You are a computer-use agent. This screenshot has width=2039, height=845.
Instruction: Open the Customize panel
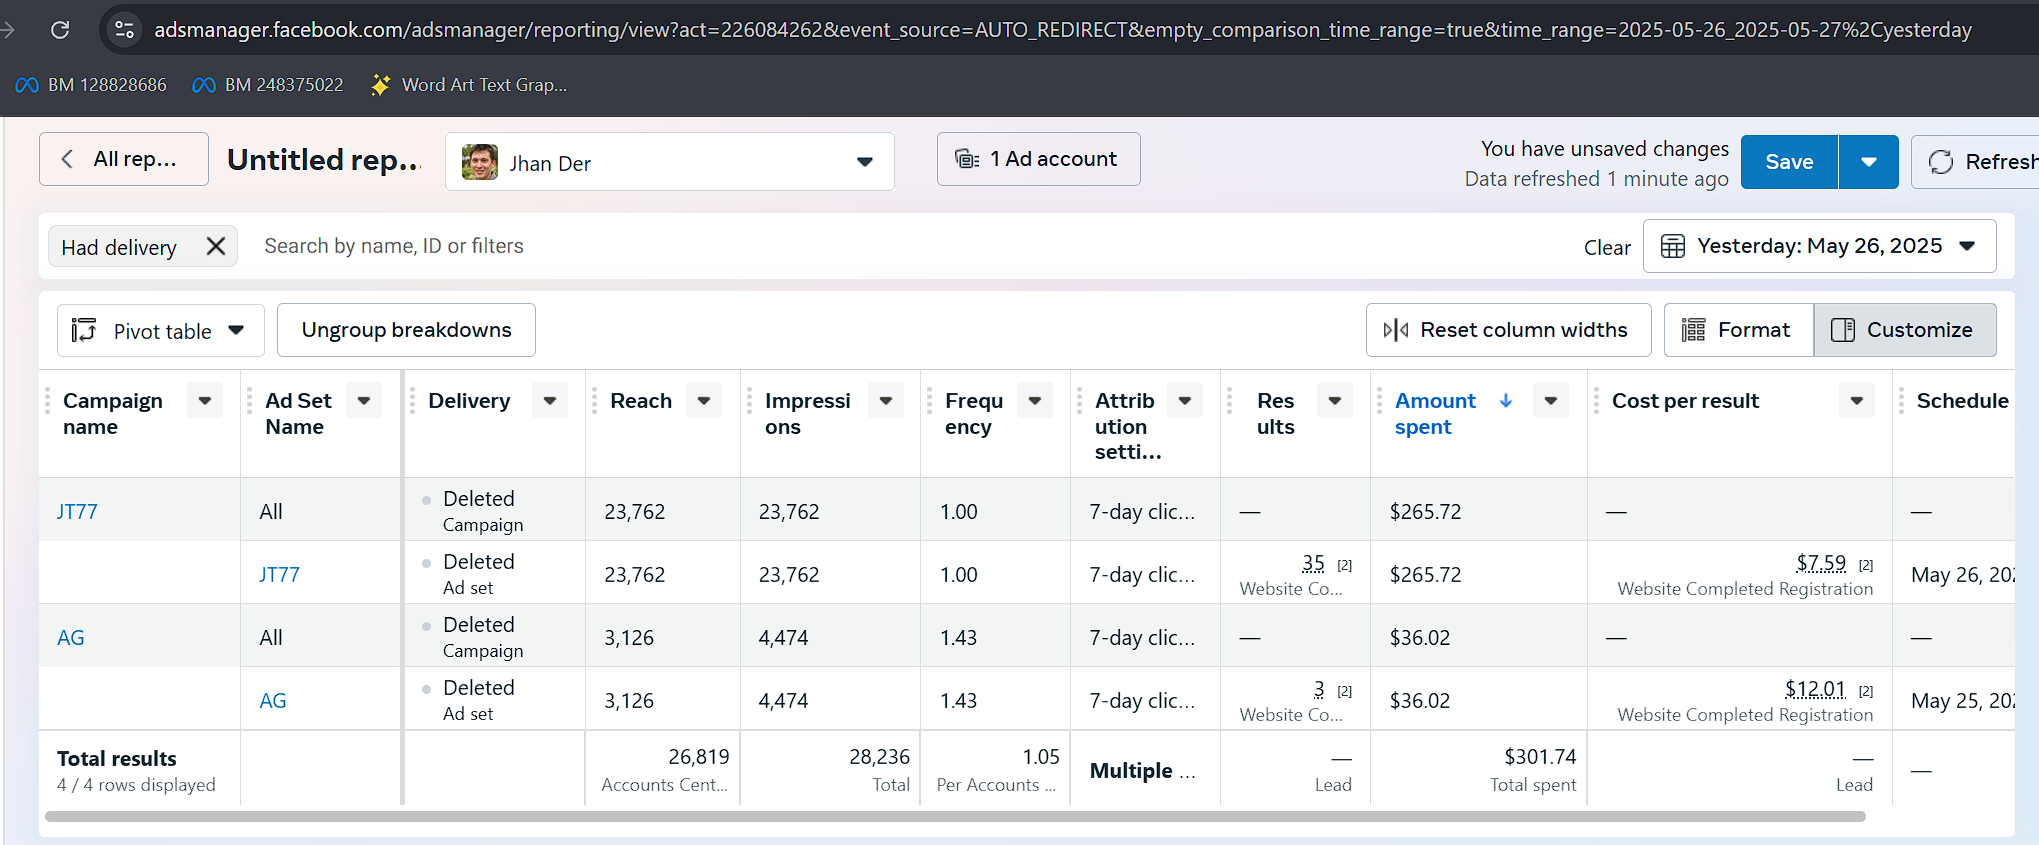coord(1904,330)
